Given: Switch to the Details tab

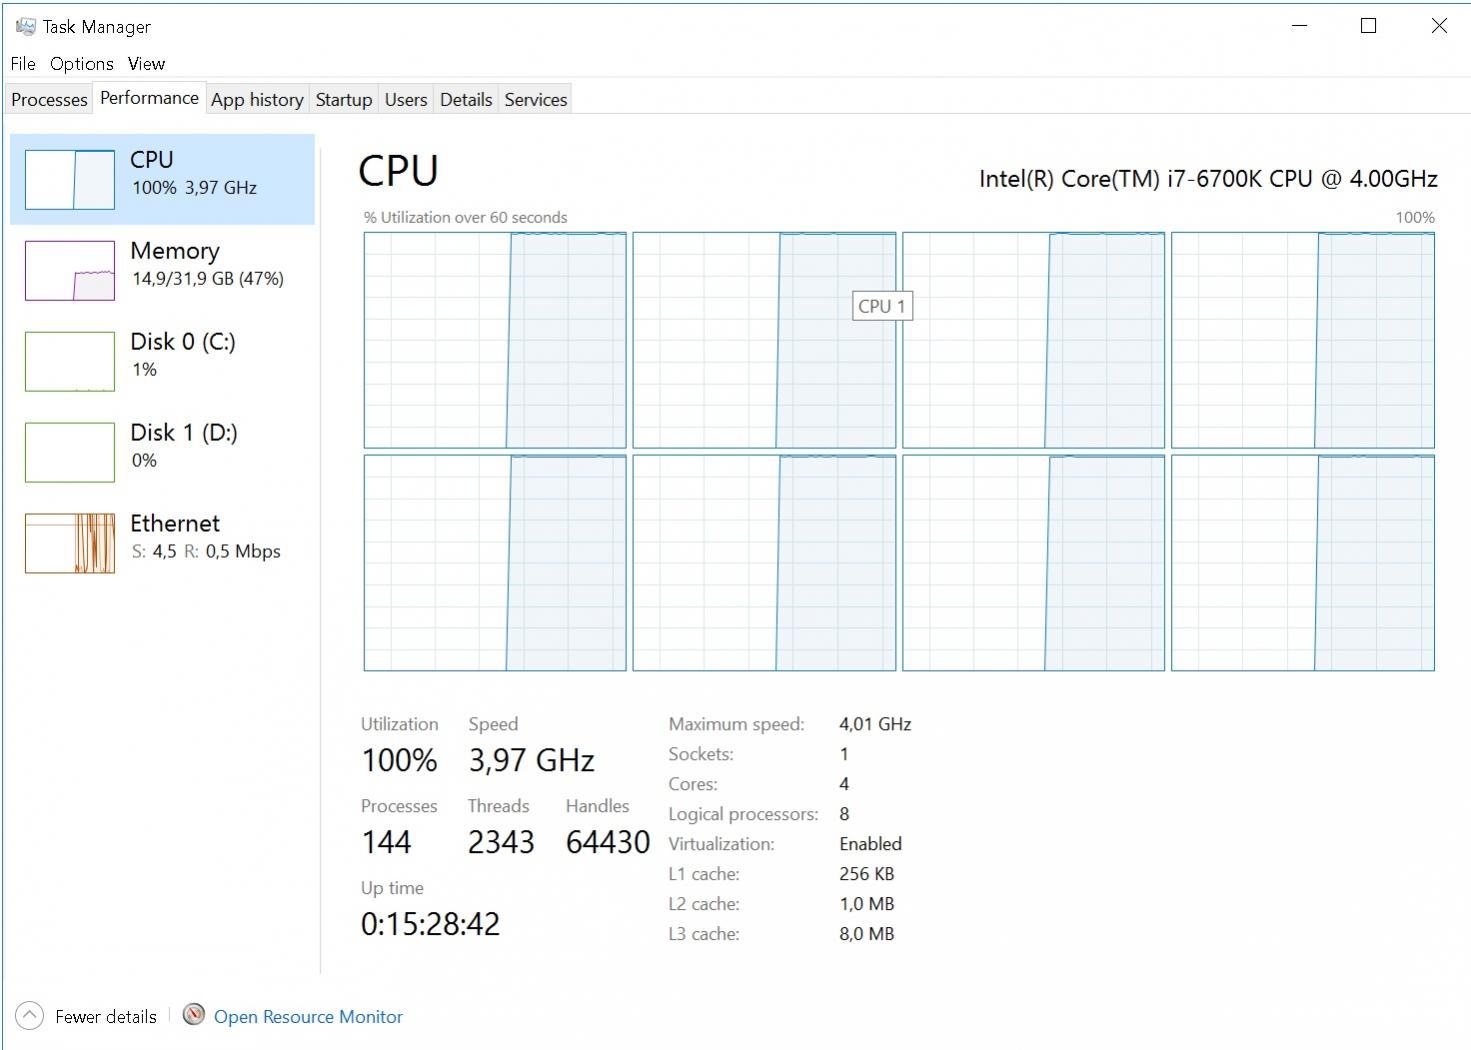Looking at the screenshot, I should 466,99.
